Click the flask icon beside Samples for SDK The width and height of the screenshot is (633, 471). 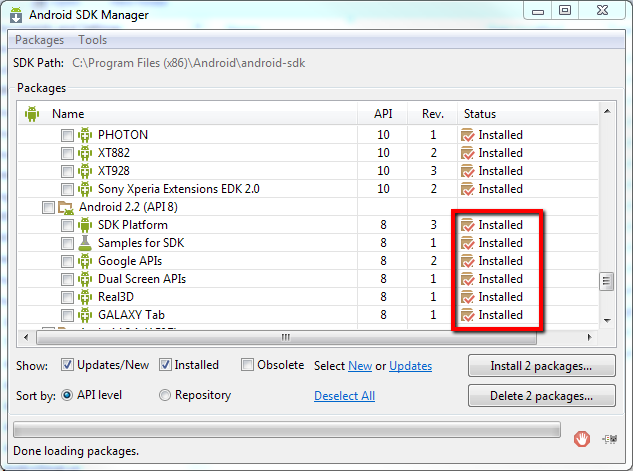[85, 243]
